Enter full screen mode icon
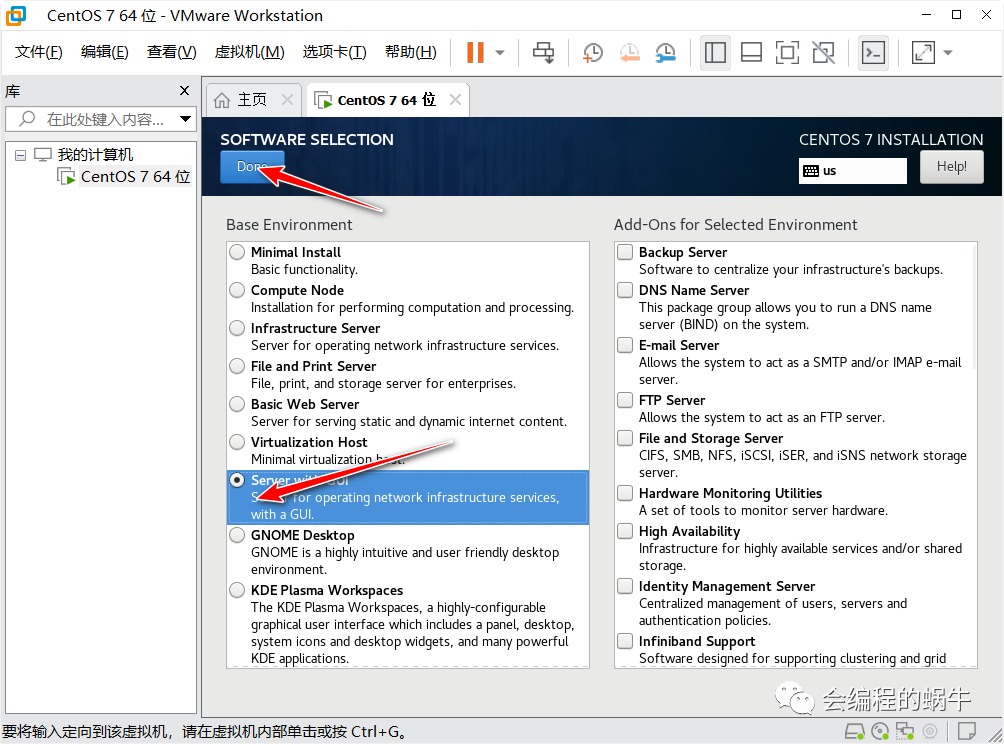 787,53
